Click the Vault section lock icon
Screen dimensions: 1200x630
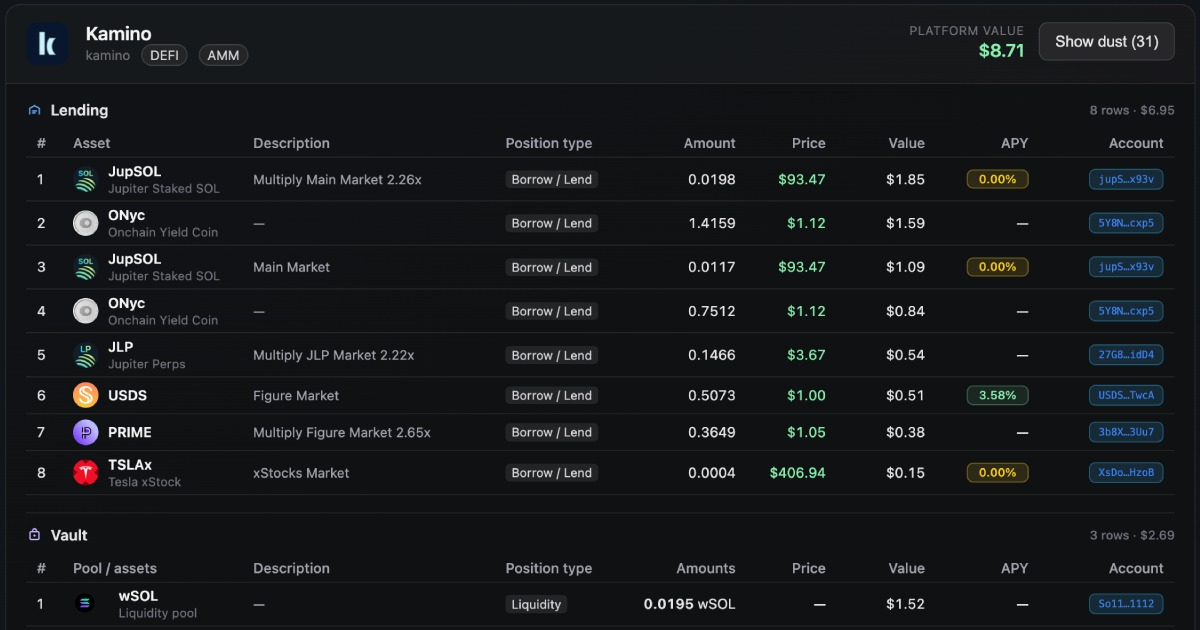coord(35,535)
